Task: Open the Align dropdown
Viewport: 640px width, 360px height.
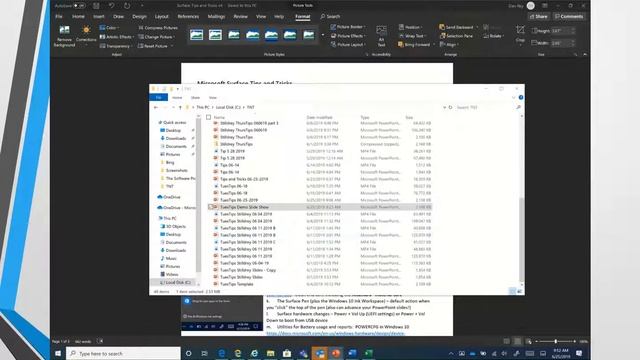Action: pyautogui.click(x=448, y=44)
